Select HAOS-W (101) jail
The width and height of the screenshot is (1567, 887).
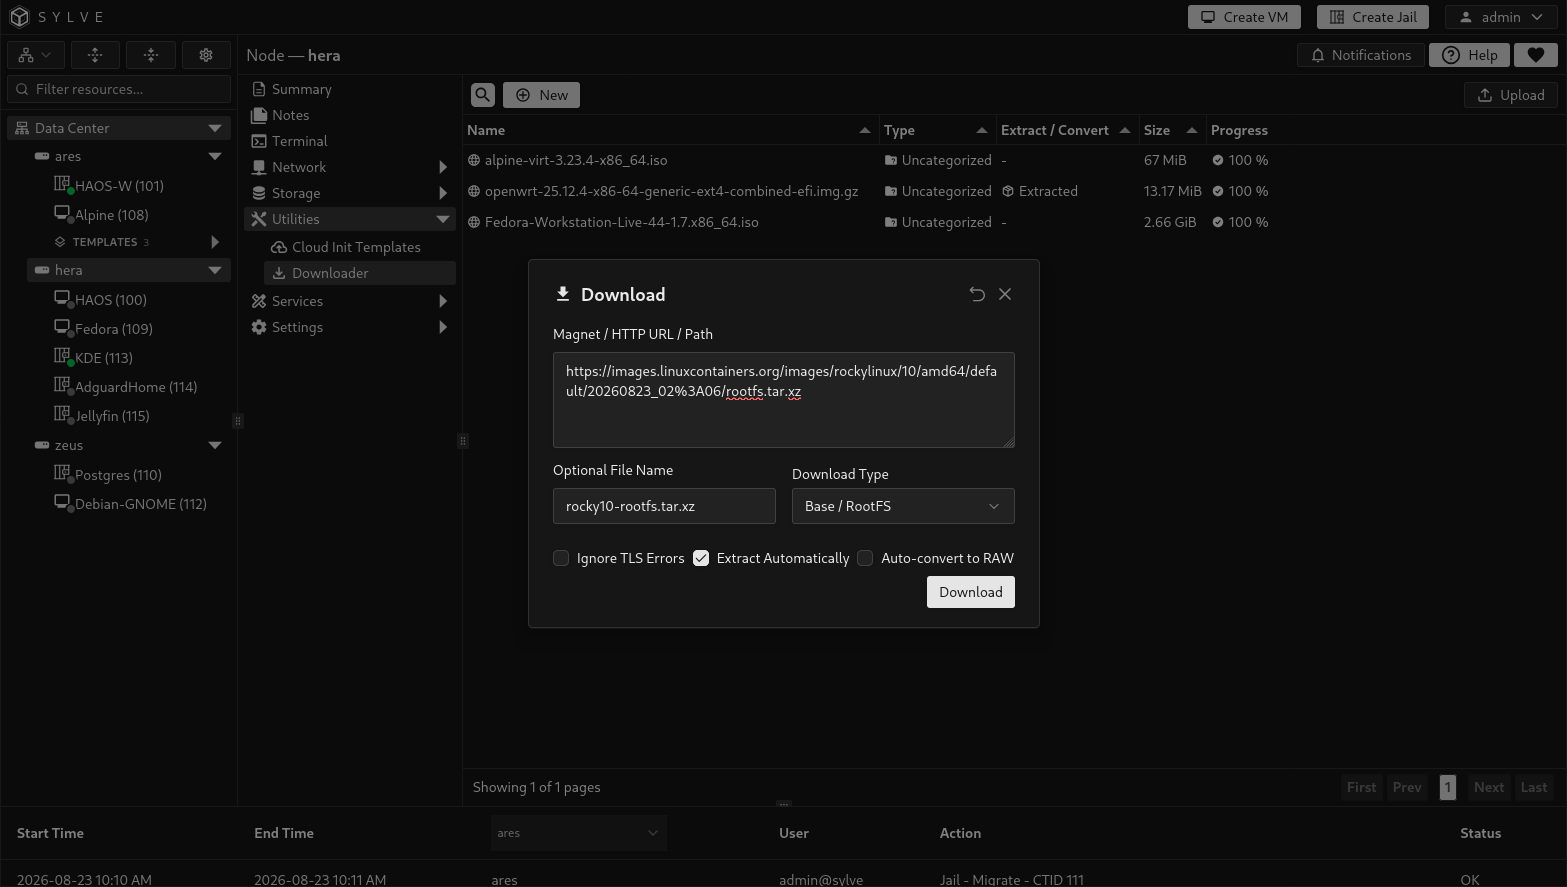pos(119,186)
